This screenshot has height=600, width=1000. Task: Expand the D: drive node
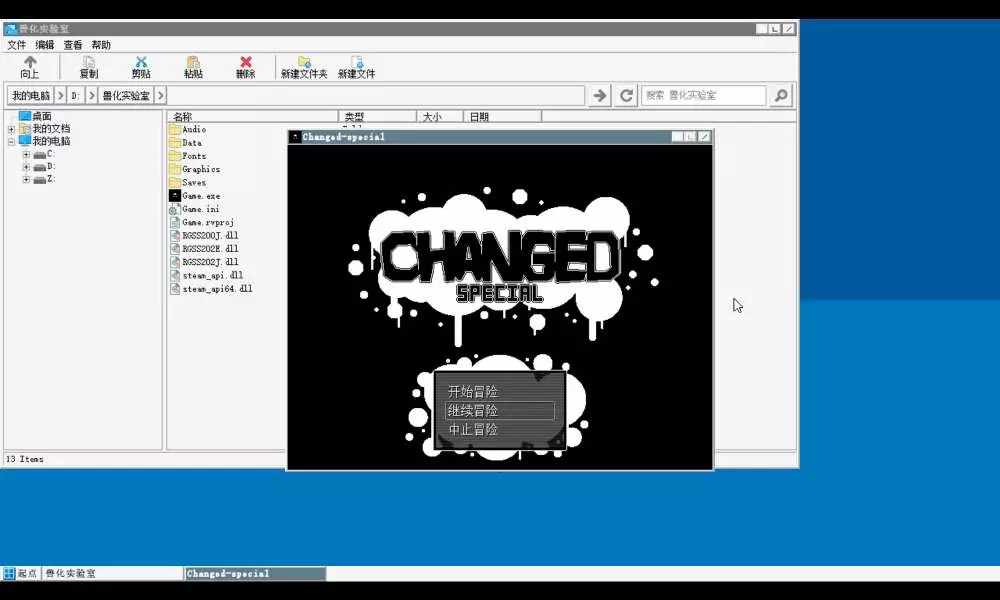point(26,167)
